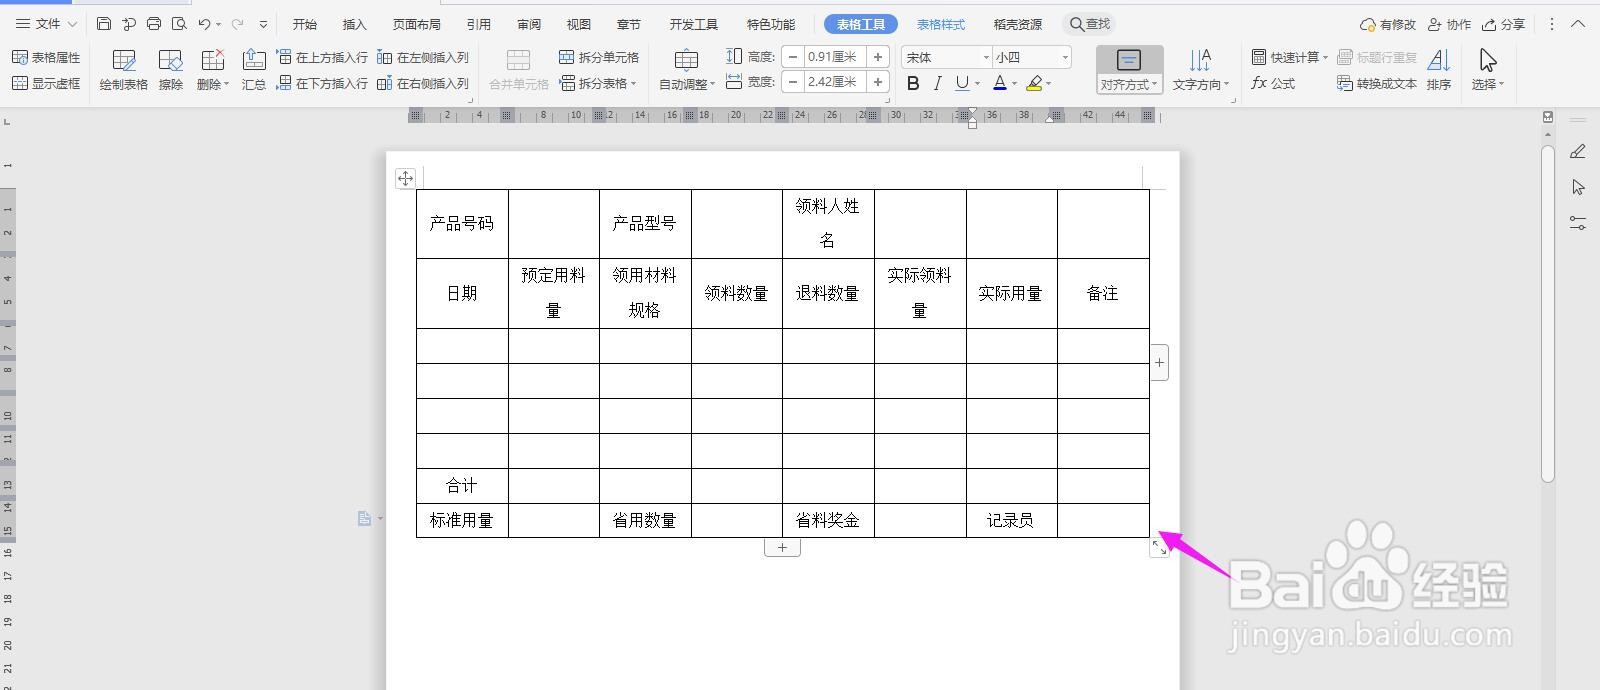Click the height value field 0.91厘米

click(834, 57)
